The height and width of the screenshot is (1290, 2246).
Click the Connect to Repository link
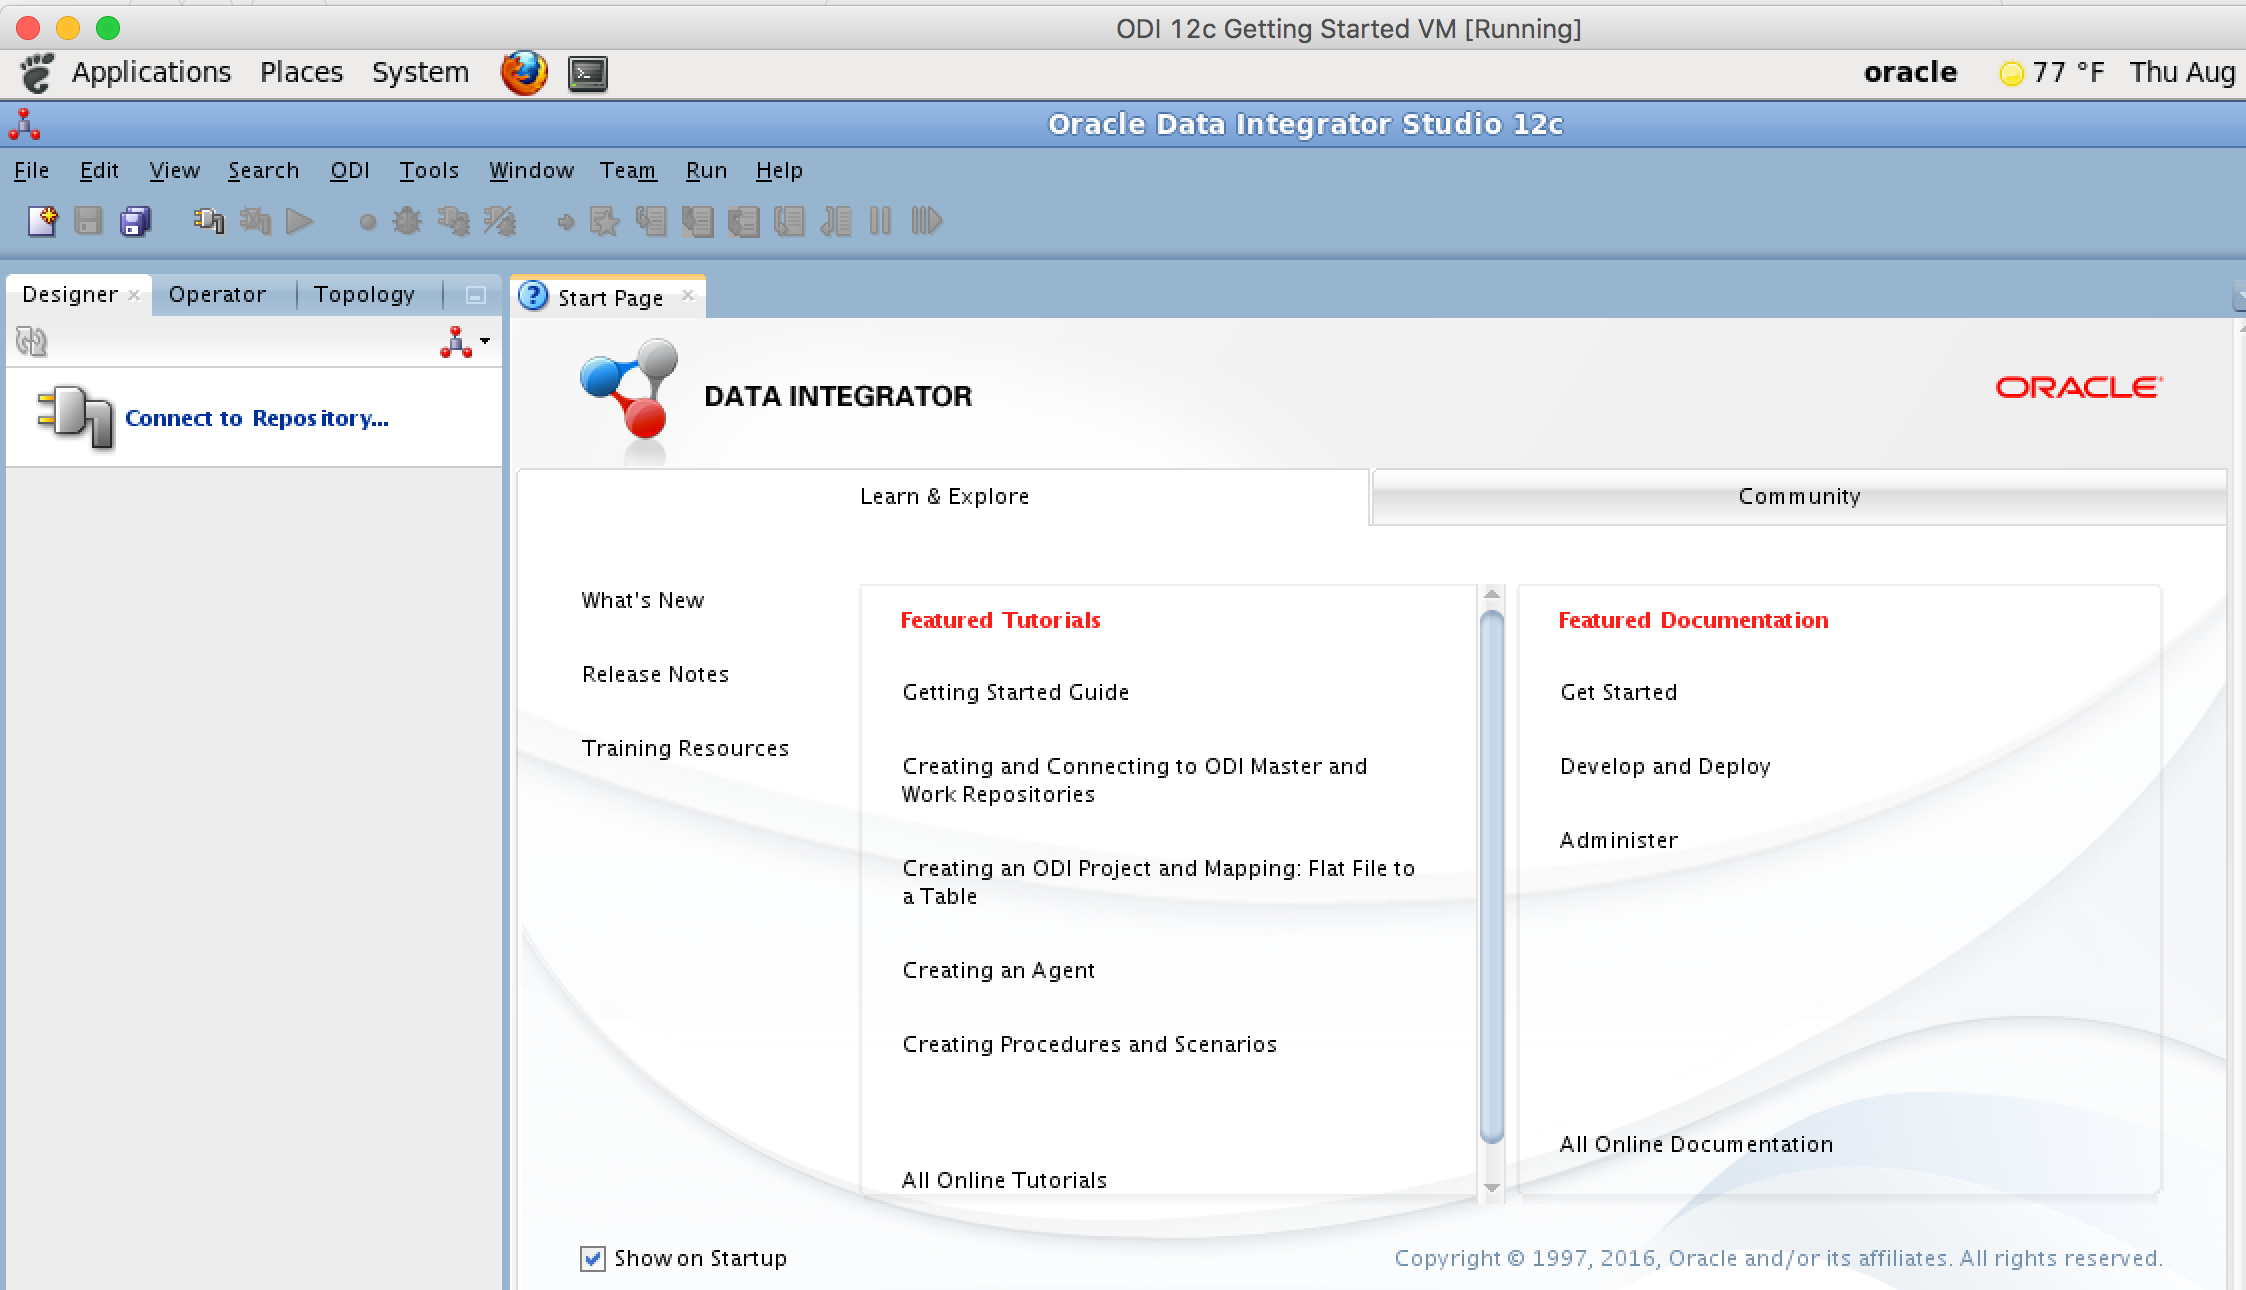[x=256, y=417]
